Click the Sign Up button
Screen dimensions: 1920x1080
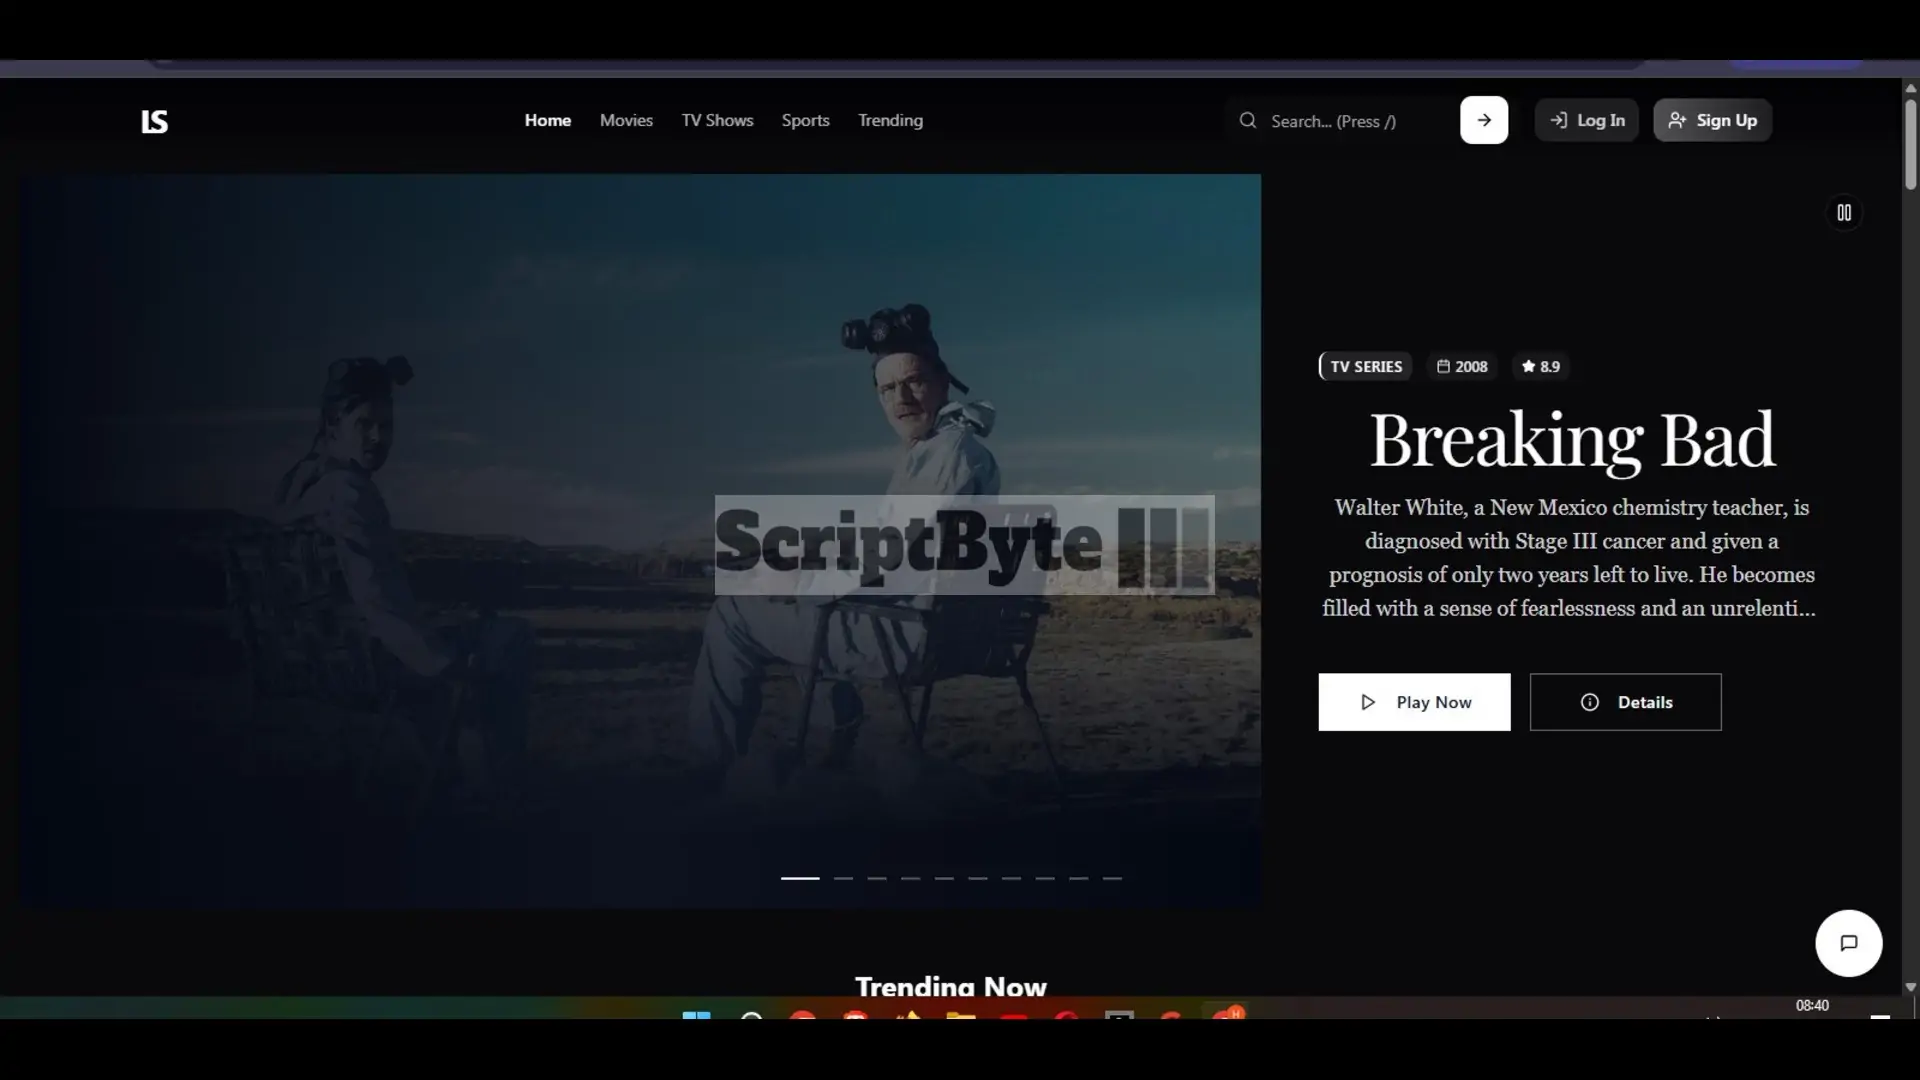click(1711, 120)
